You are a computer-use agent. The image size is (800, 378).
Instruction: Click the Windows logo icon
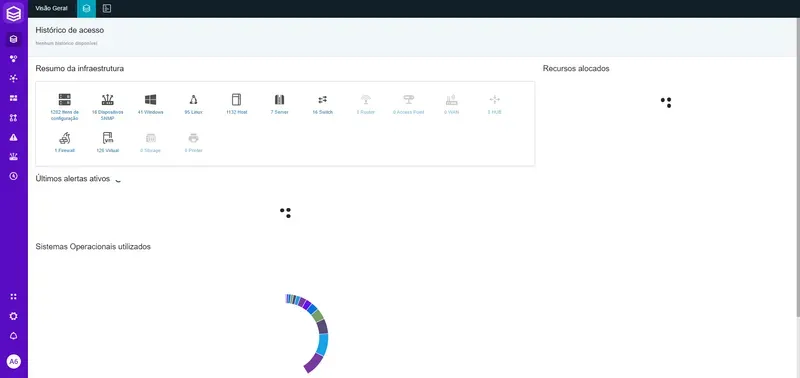151,99
